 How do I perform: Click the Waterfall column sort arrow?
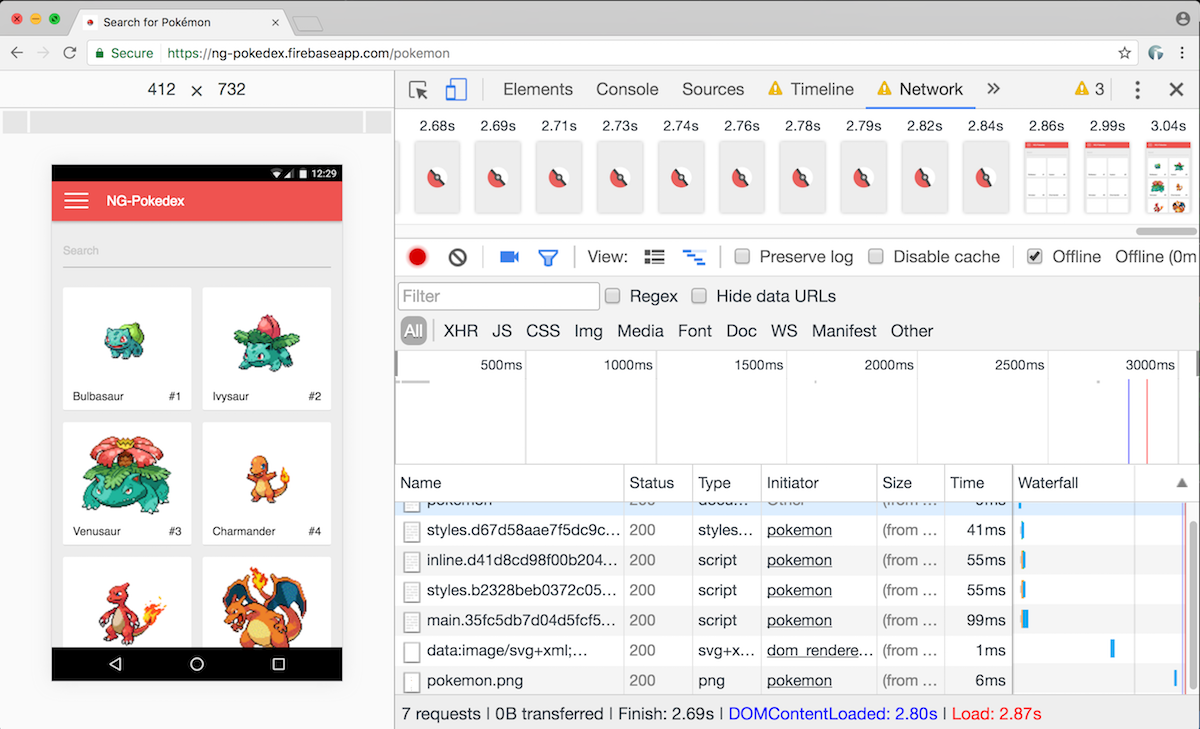(1182, 483)
